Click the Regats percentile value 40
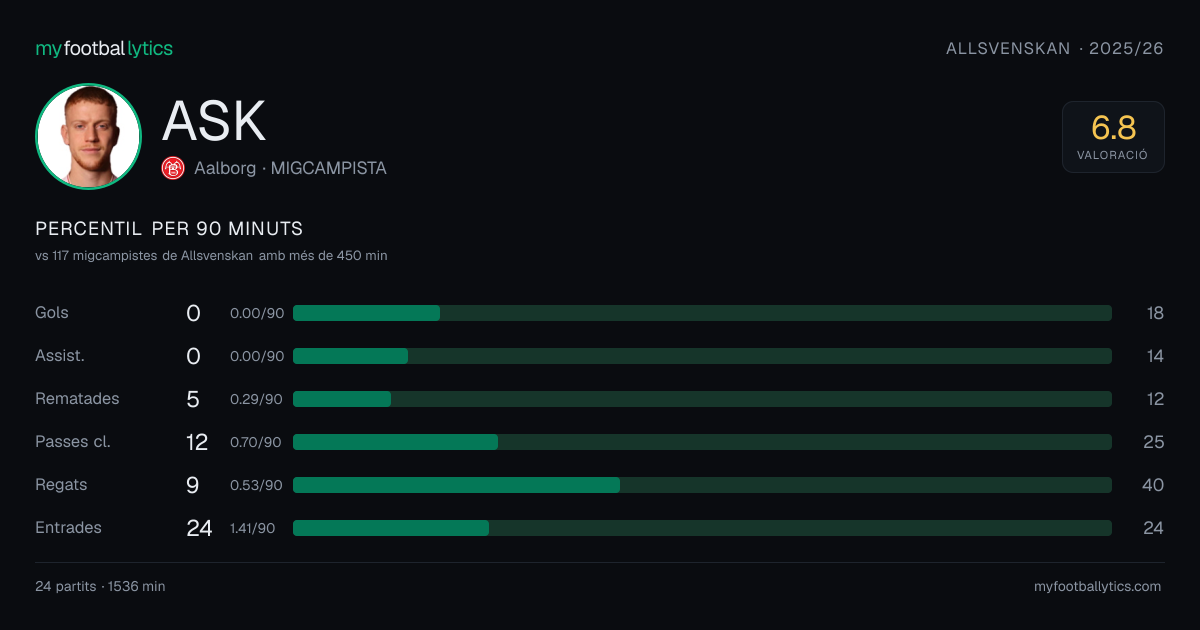Screen dimensions: 1200x630 (1153, 485)
